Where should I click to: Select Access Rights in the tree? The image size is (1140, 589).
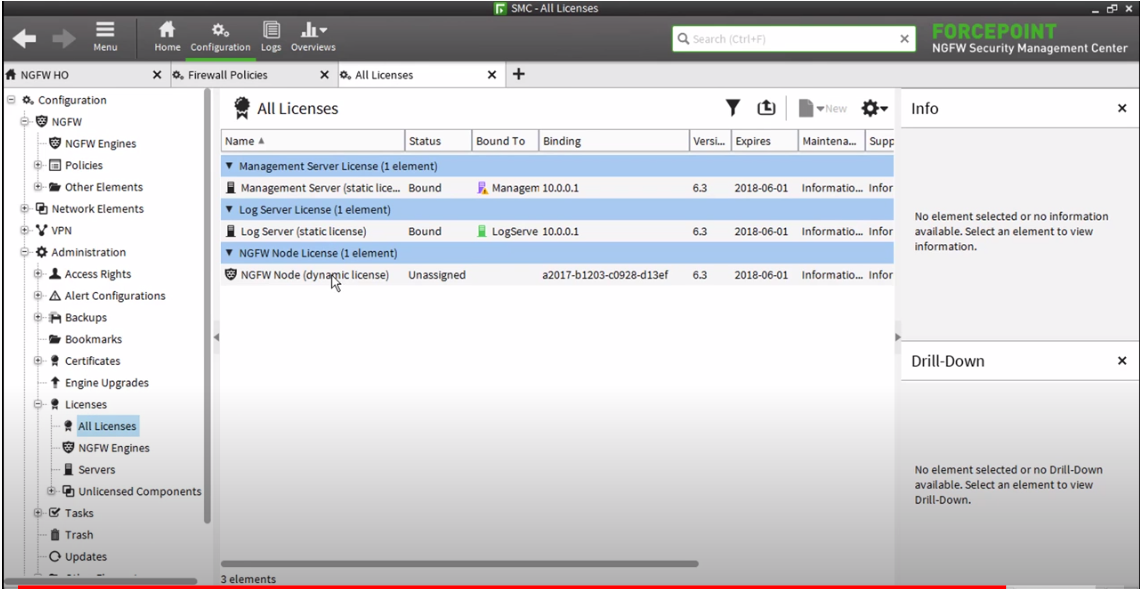(x=97, y=274)
